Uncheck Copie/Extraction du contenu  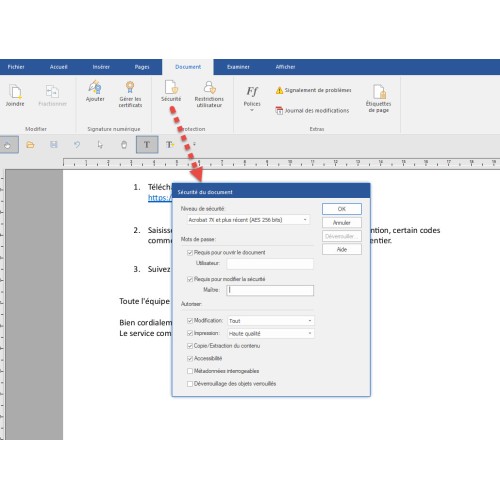pos(190,346)
